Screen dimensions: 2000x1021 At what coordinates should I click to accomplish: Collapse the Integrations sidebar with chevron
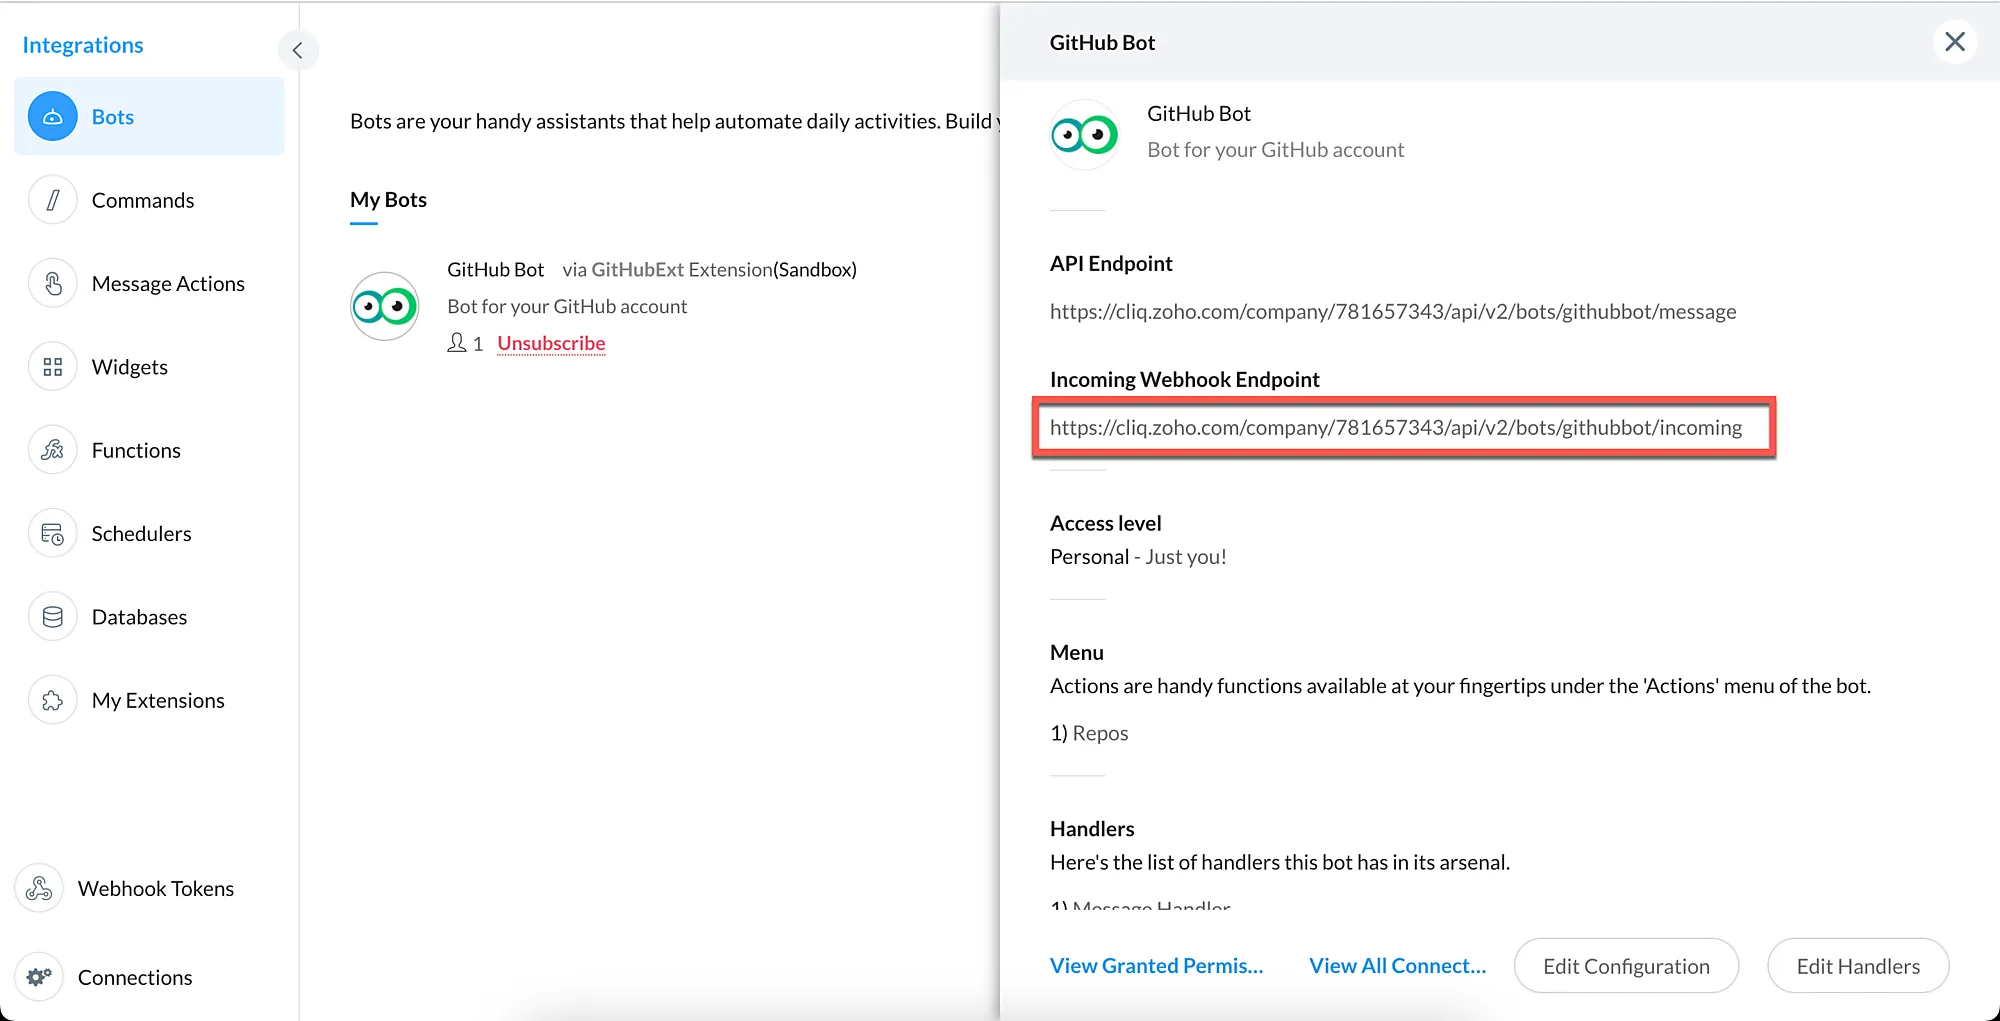[297, 50]
